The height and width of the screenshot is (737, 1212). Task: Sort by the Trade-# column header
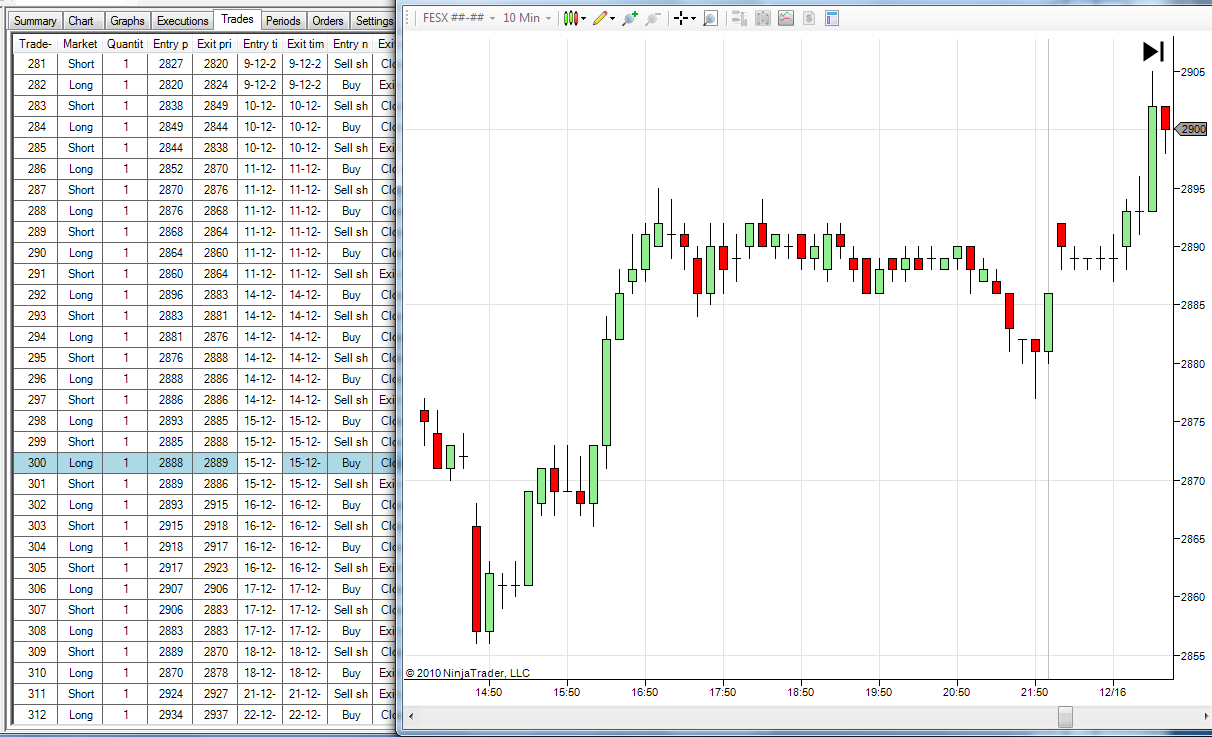pos(35,44)
